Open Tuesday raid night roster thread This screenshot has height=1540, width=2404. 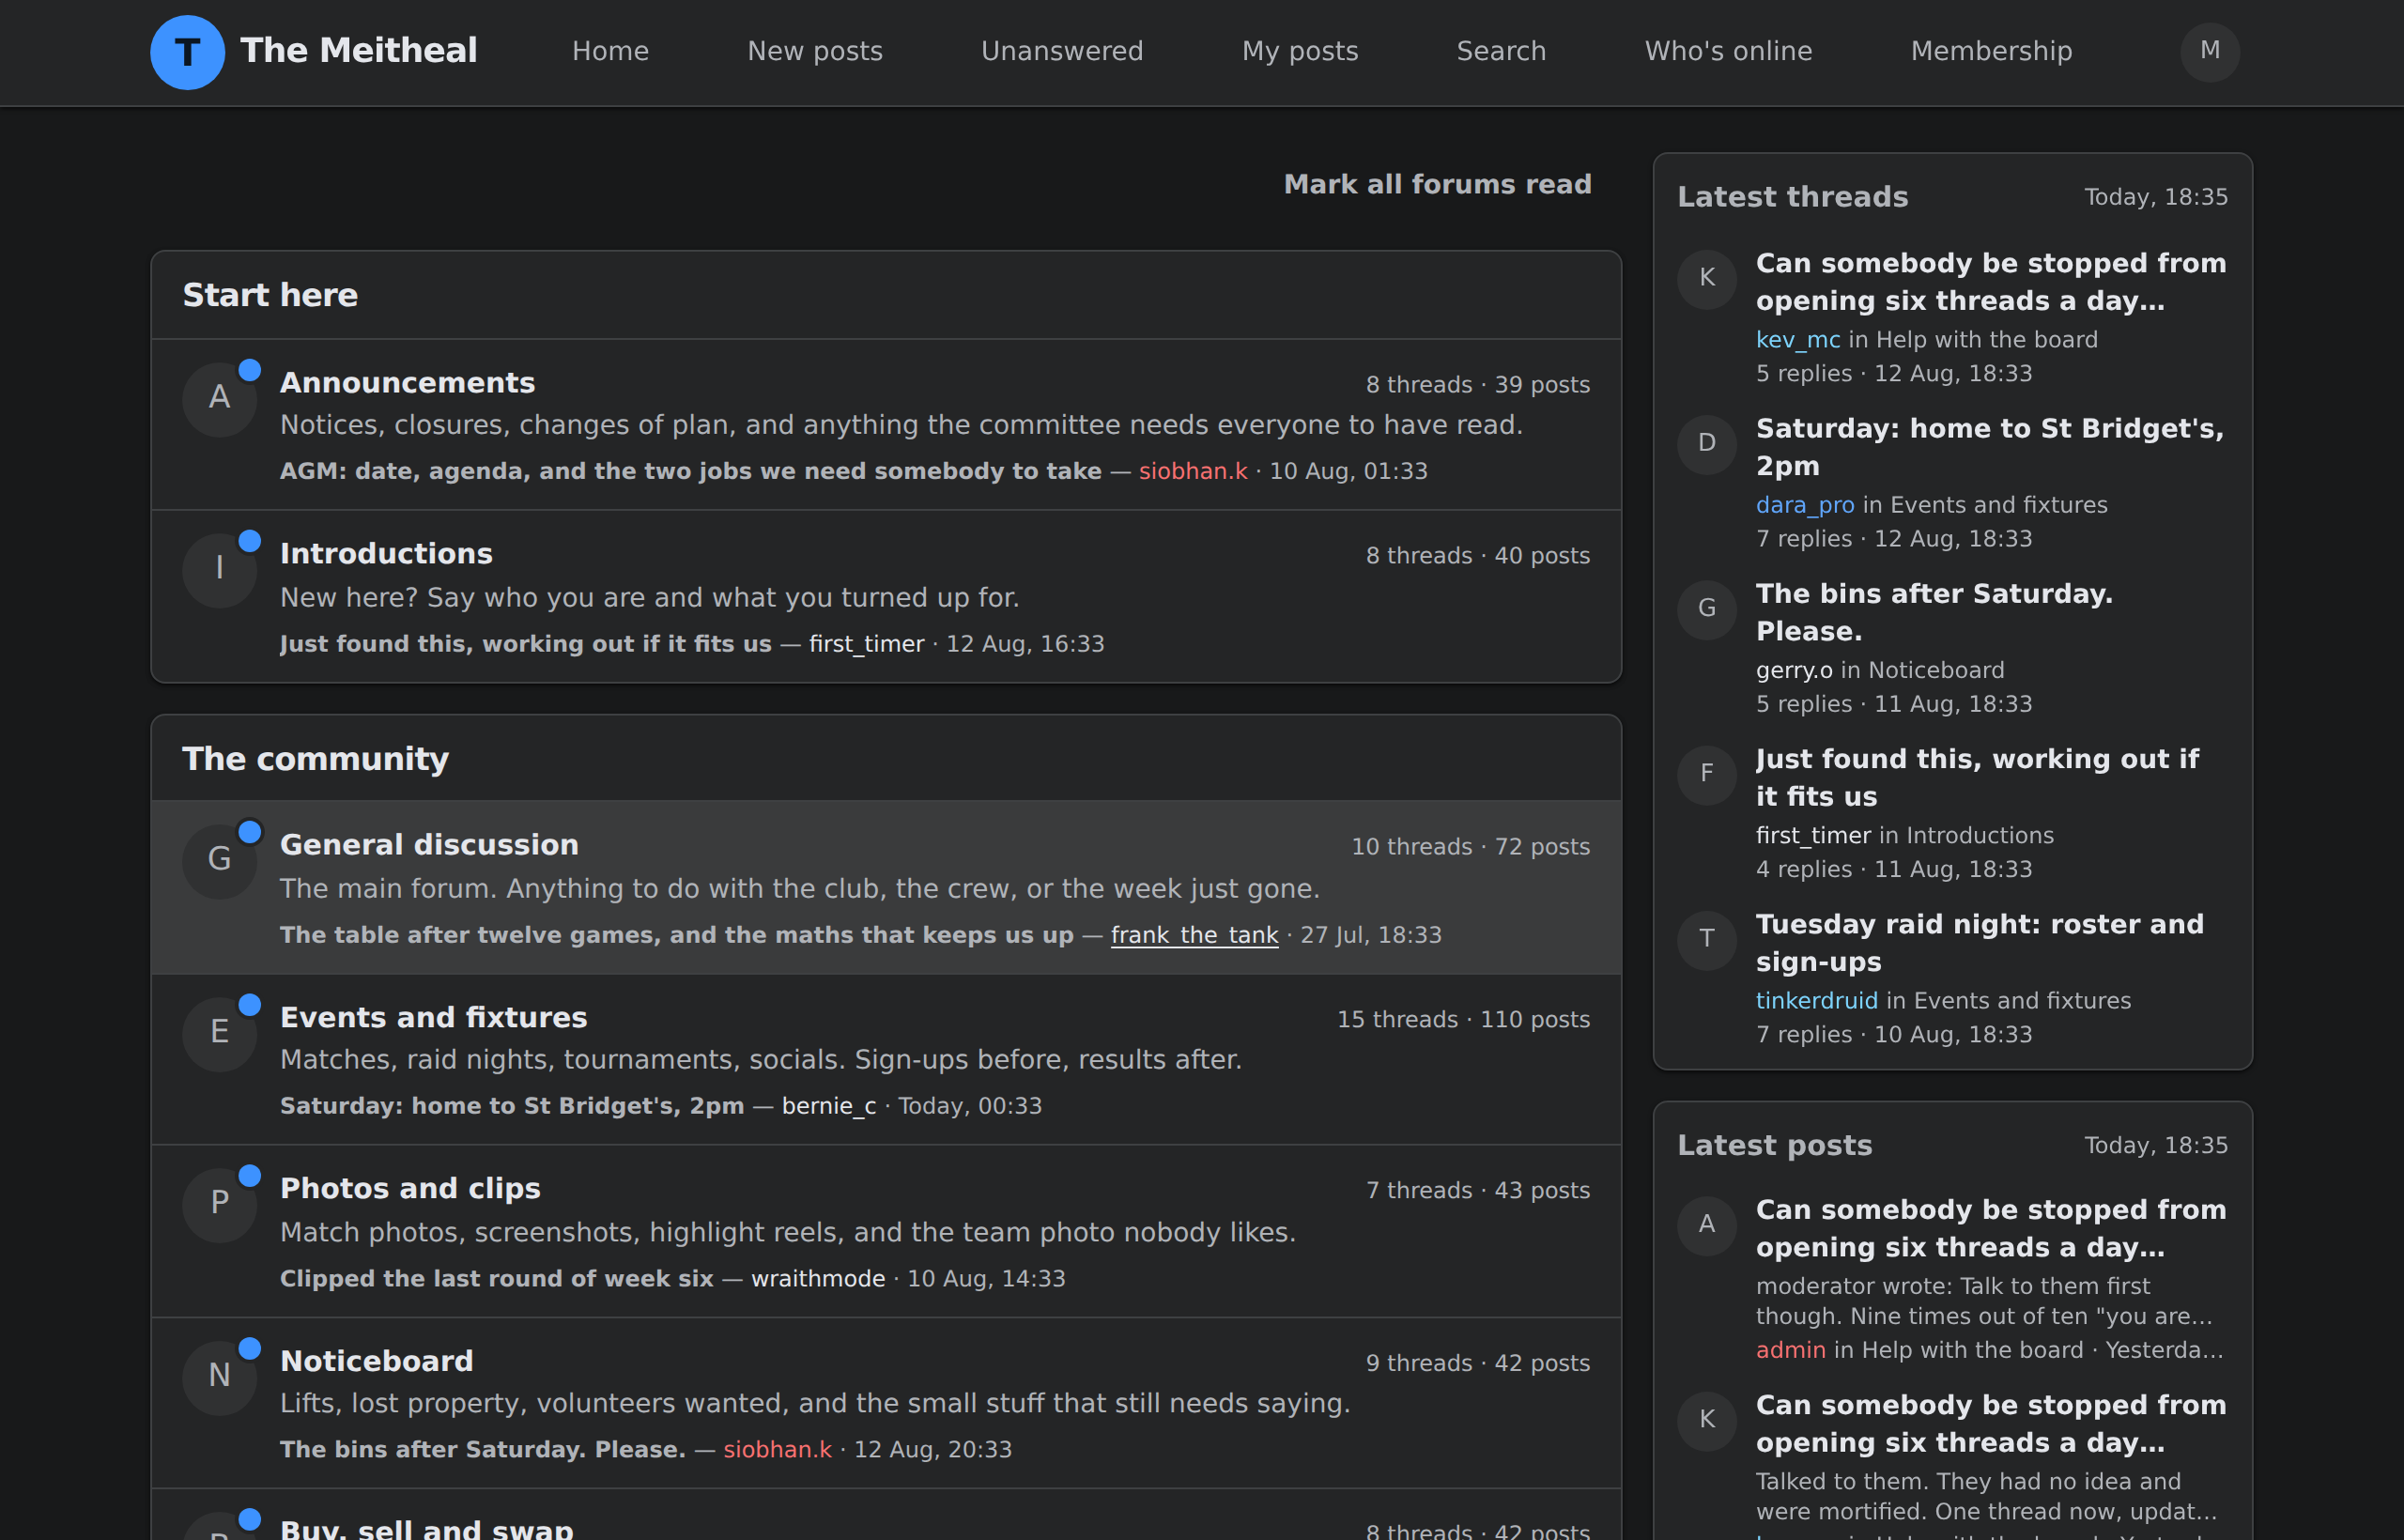point(1979,943)
